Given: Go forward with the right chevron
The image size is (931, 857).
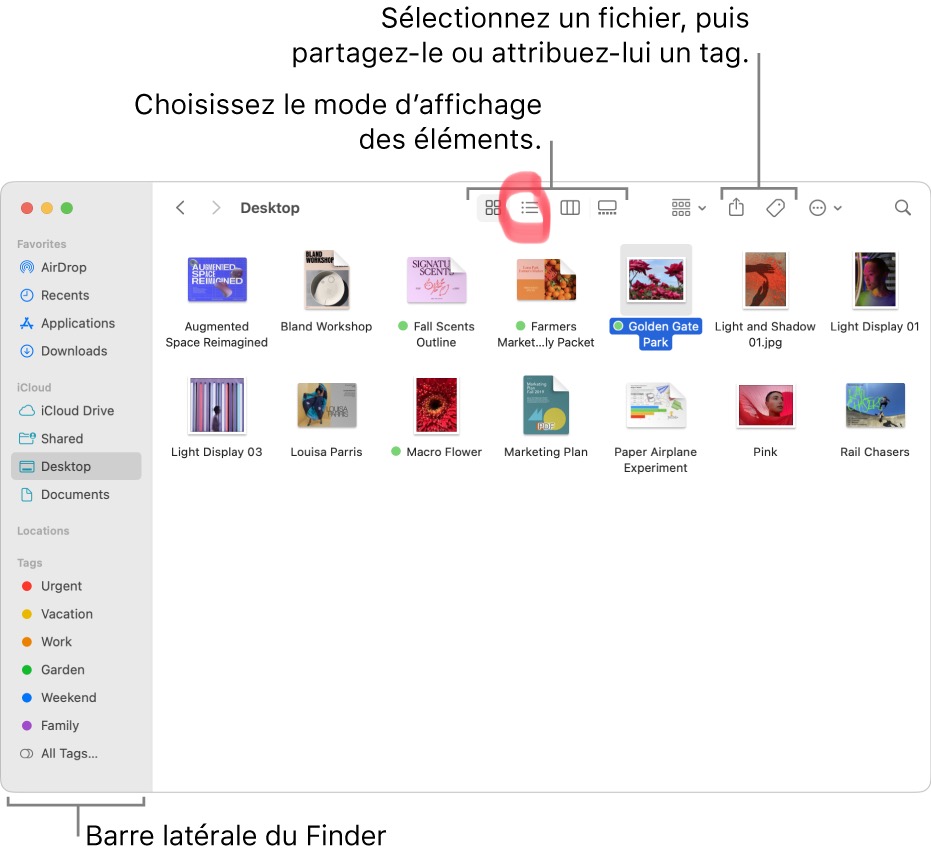Looking at the screenshot, I should tap(216, 208).
